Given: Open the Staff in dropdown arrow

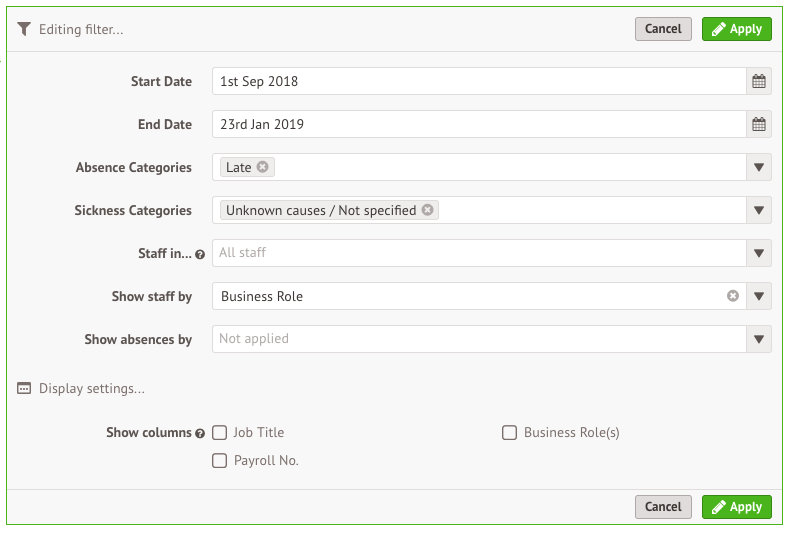Looking at the screenshot, I should tap(758, 253).
